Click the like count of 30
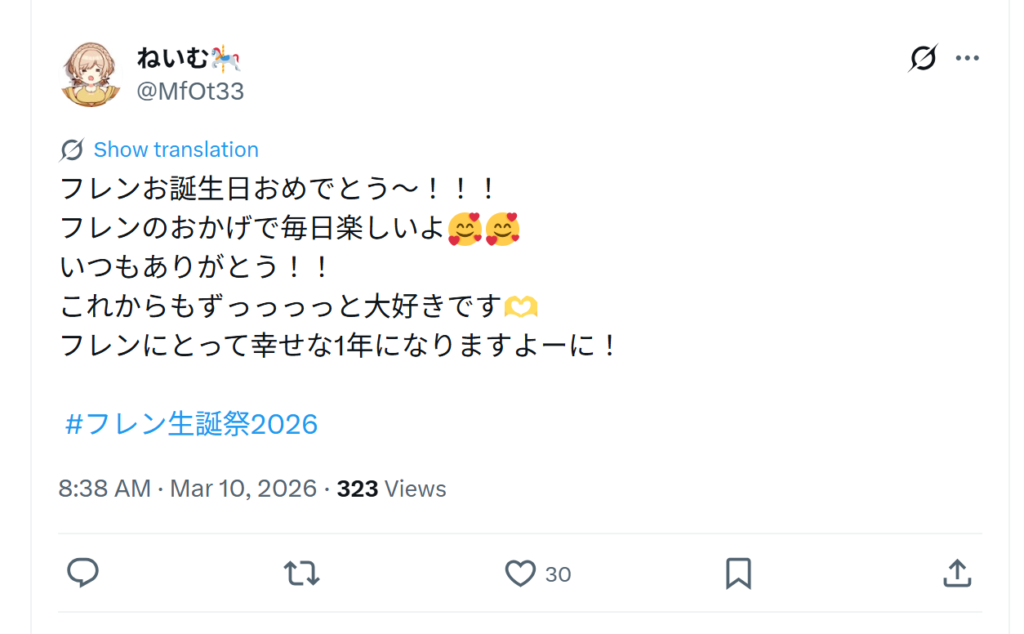 (x=558, y=574)
